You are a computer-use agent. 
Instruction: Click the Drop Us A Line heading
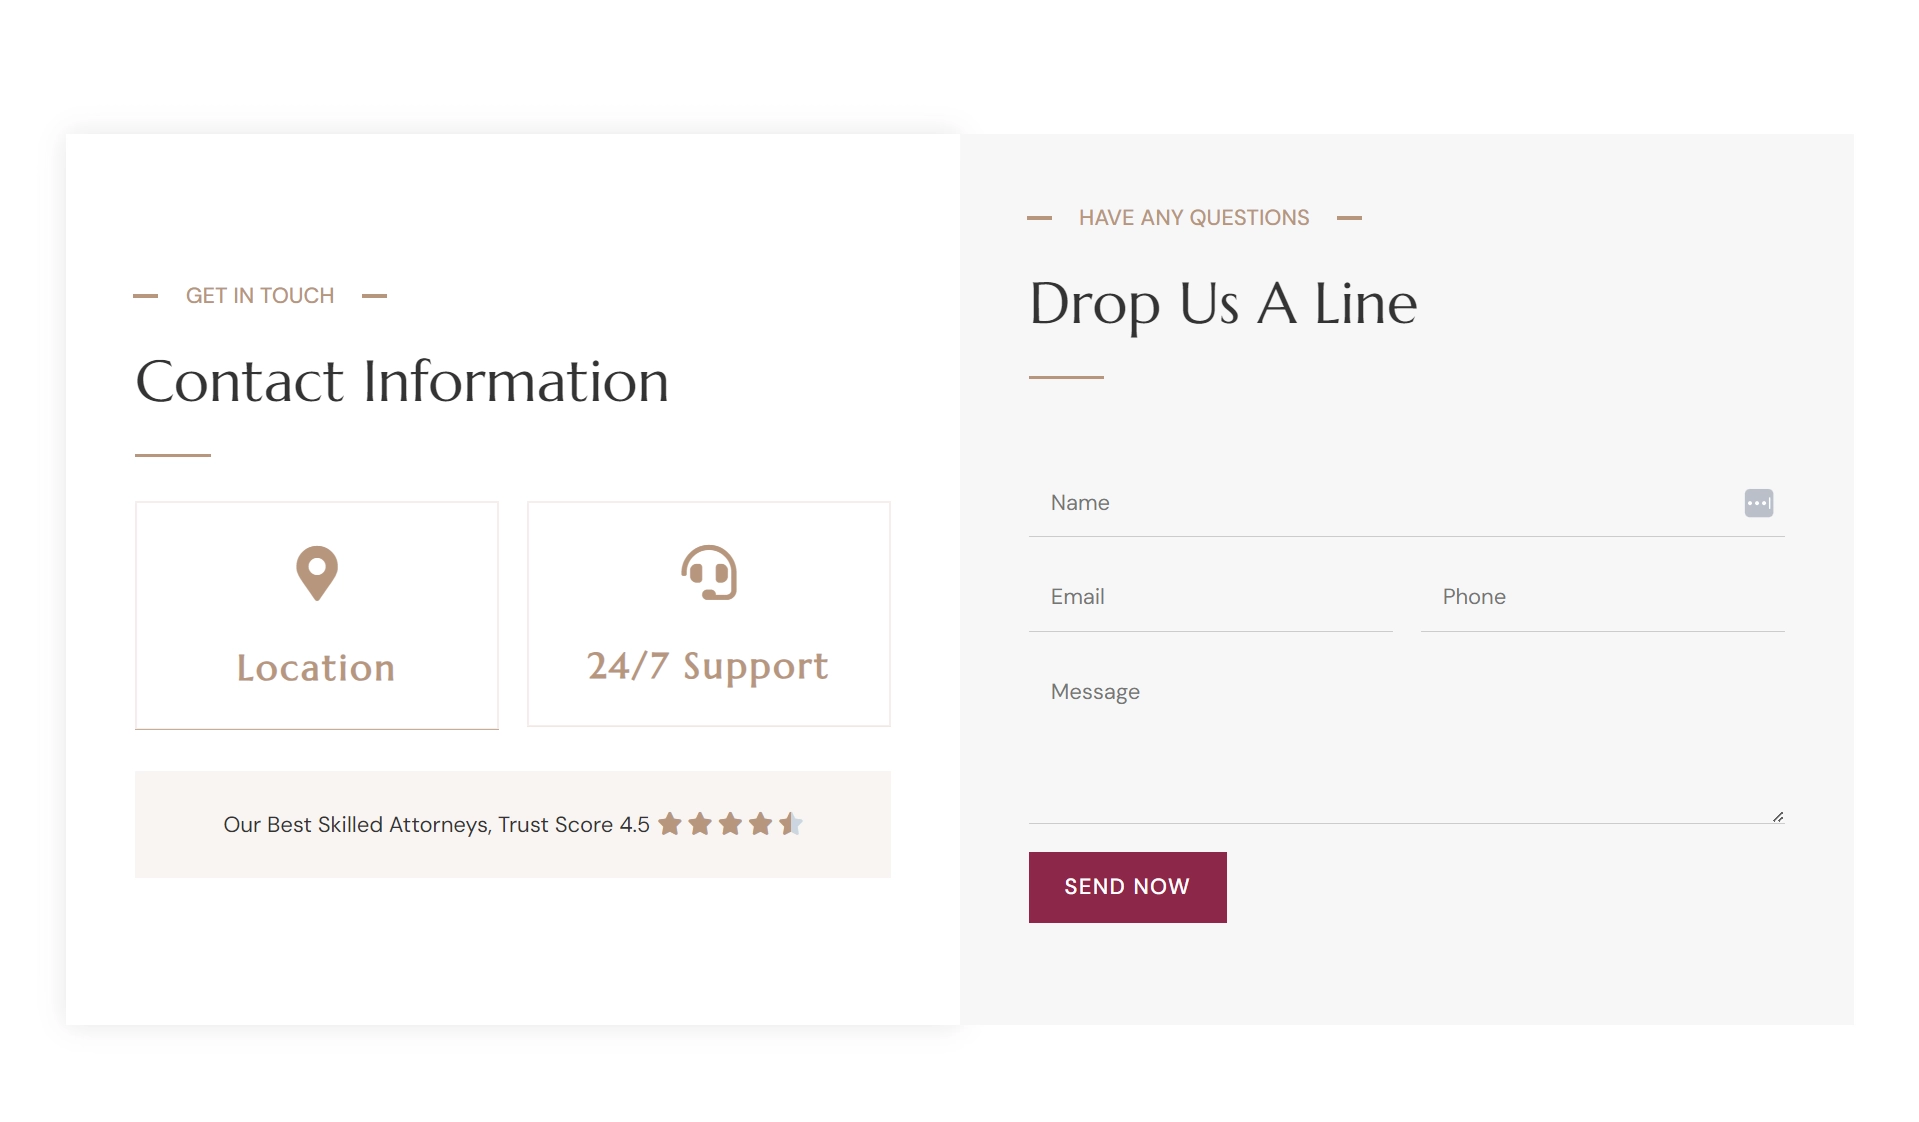click(1223, 304)
